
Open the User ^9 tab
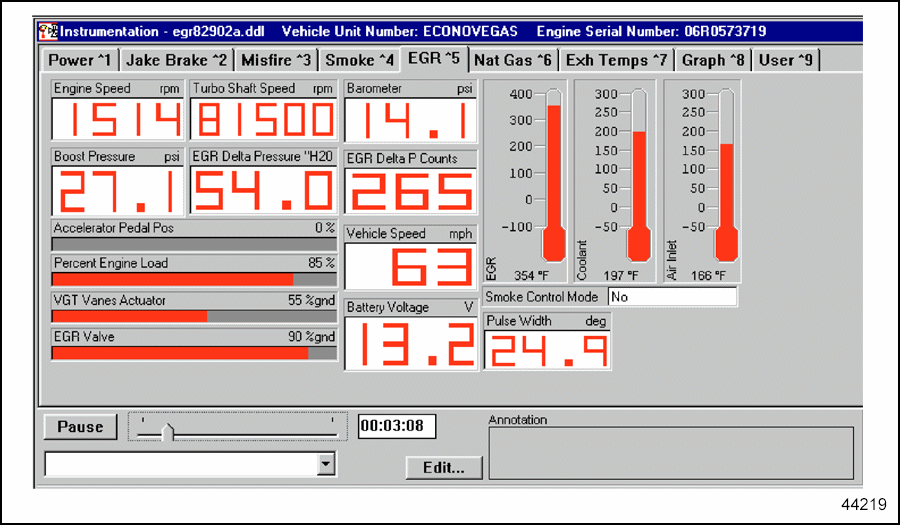(x=787, y=60)
